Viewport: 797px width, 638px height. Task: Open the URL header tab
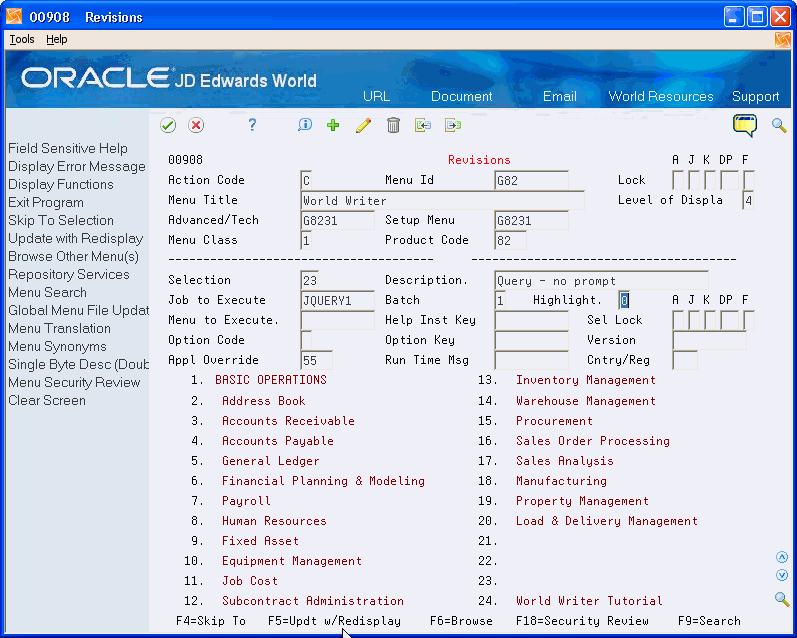[x=377, y=97]
